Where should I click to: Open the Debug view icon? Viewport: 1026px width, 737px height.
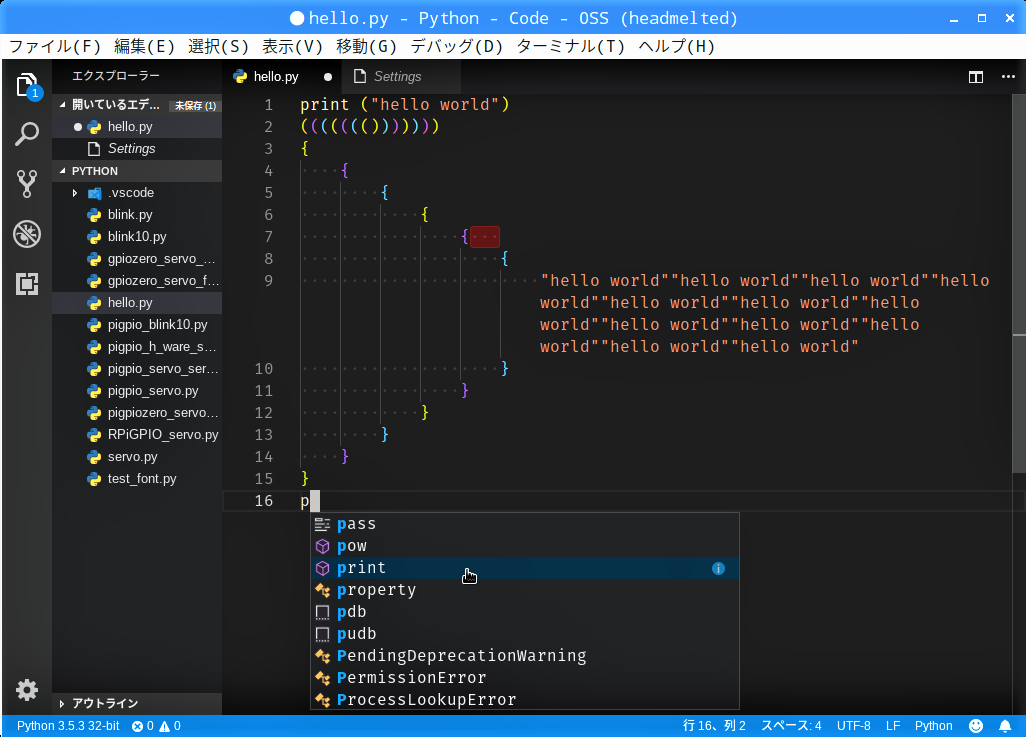[x=27, y=234]
